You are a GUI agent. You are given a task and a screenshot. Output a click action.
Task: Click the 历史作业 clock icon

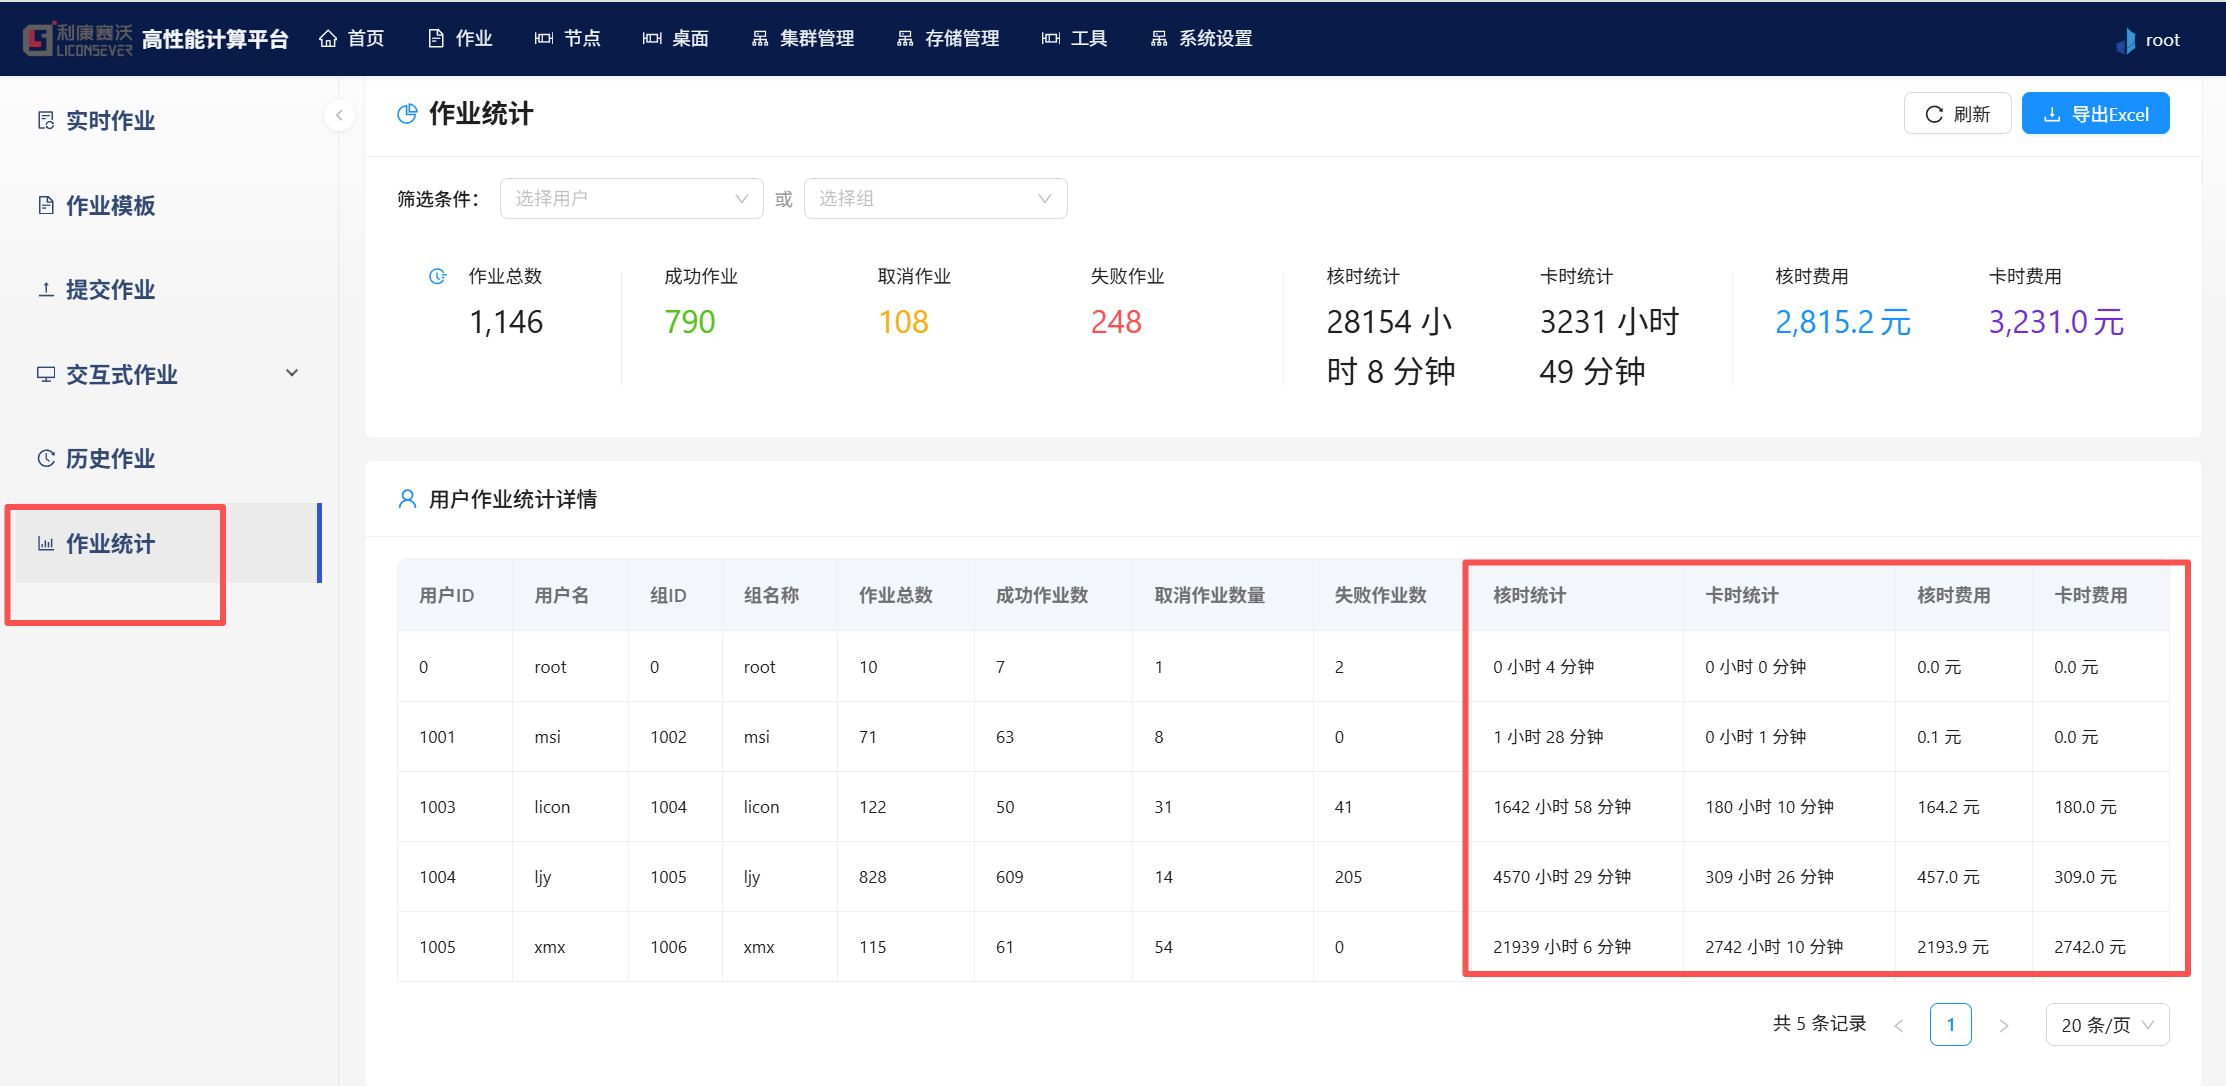click(46, 459)
